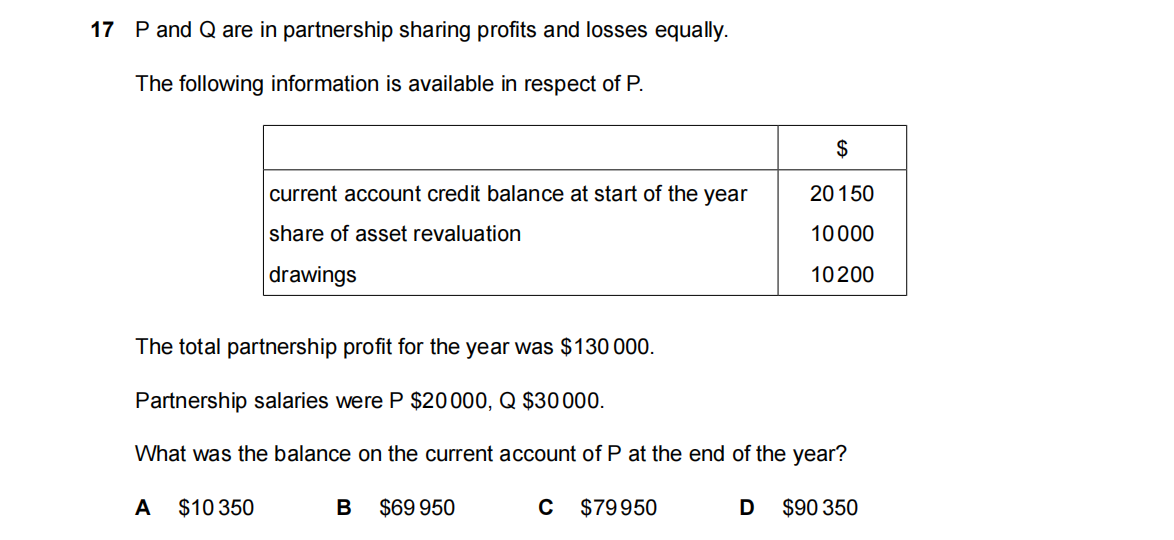Select answer option A $10 350
The height and width of the screenshot is (540, 1174).
(x=195, y=508)
